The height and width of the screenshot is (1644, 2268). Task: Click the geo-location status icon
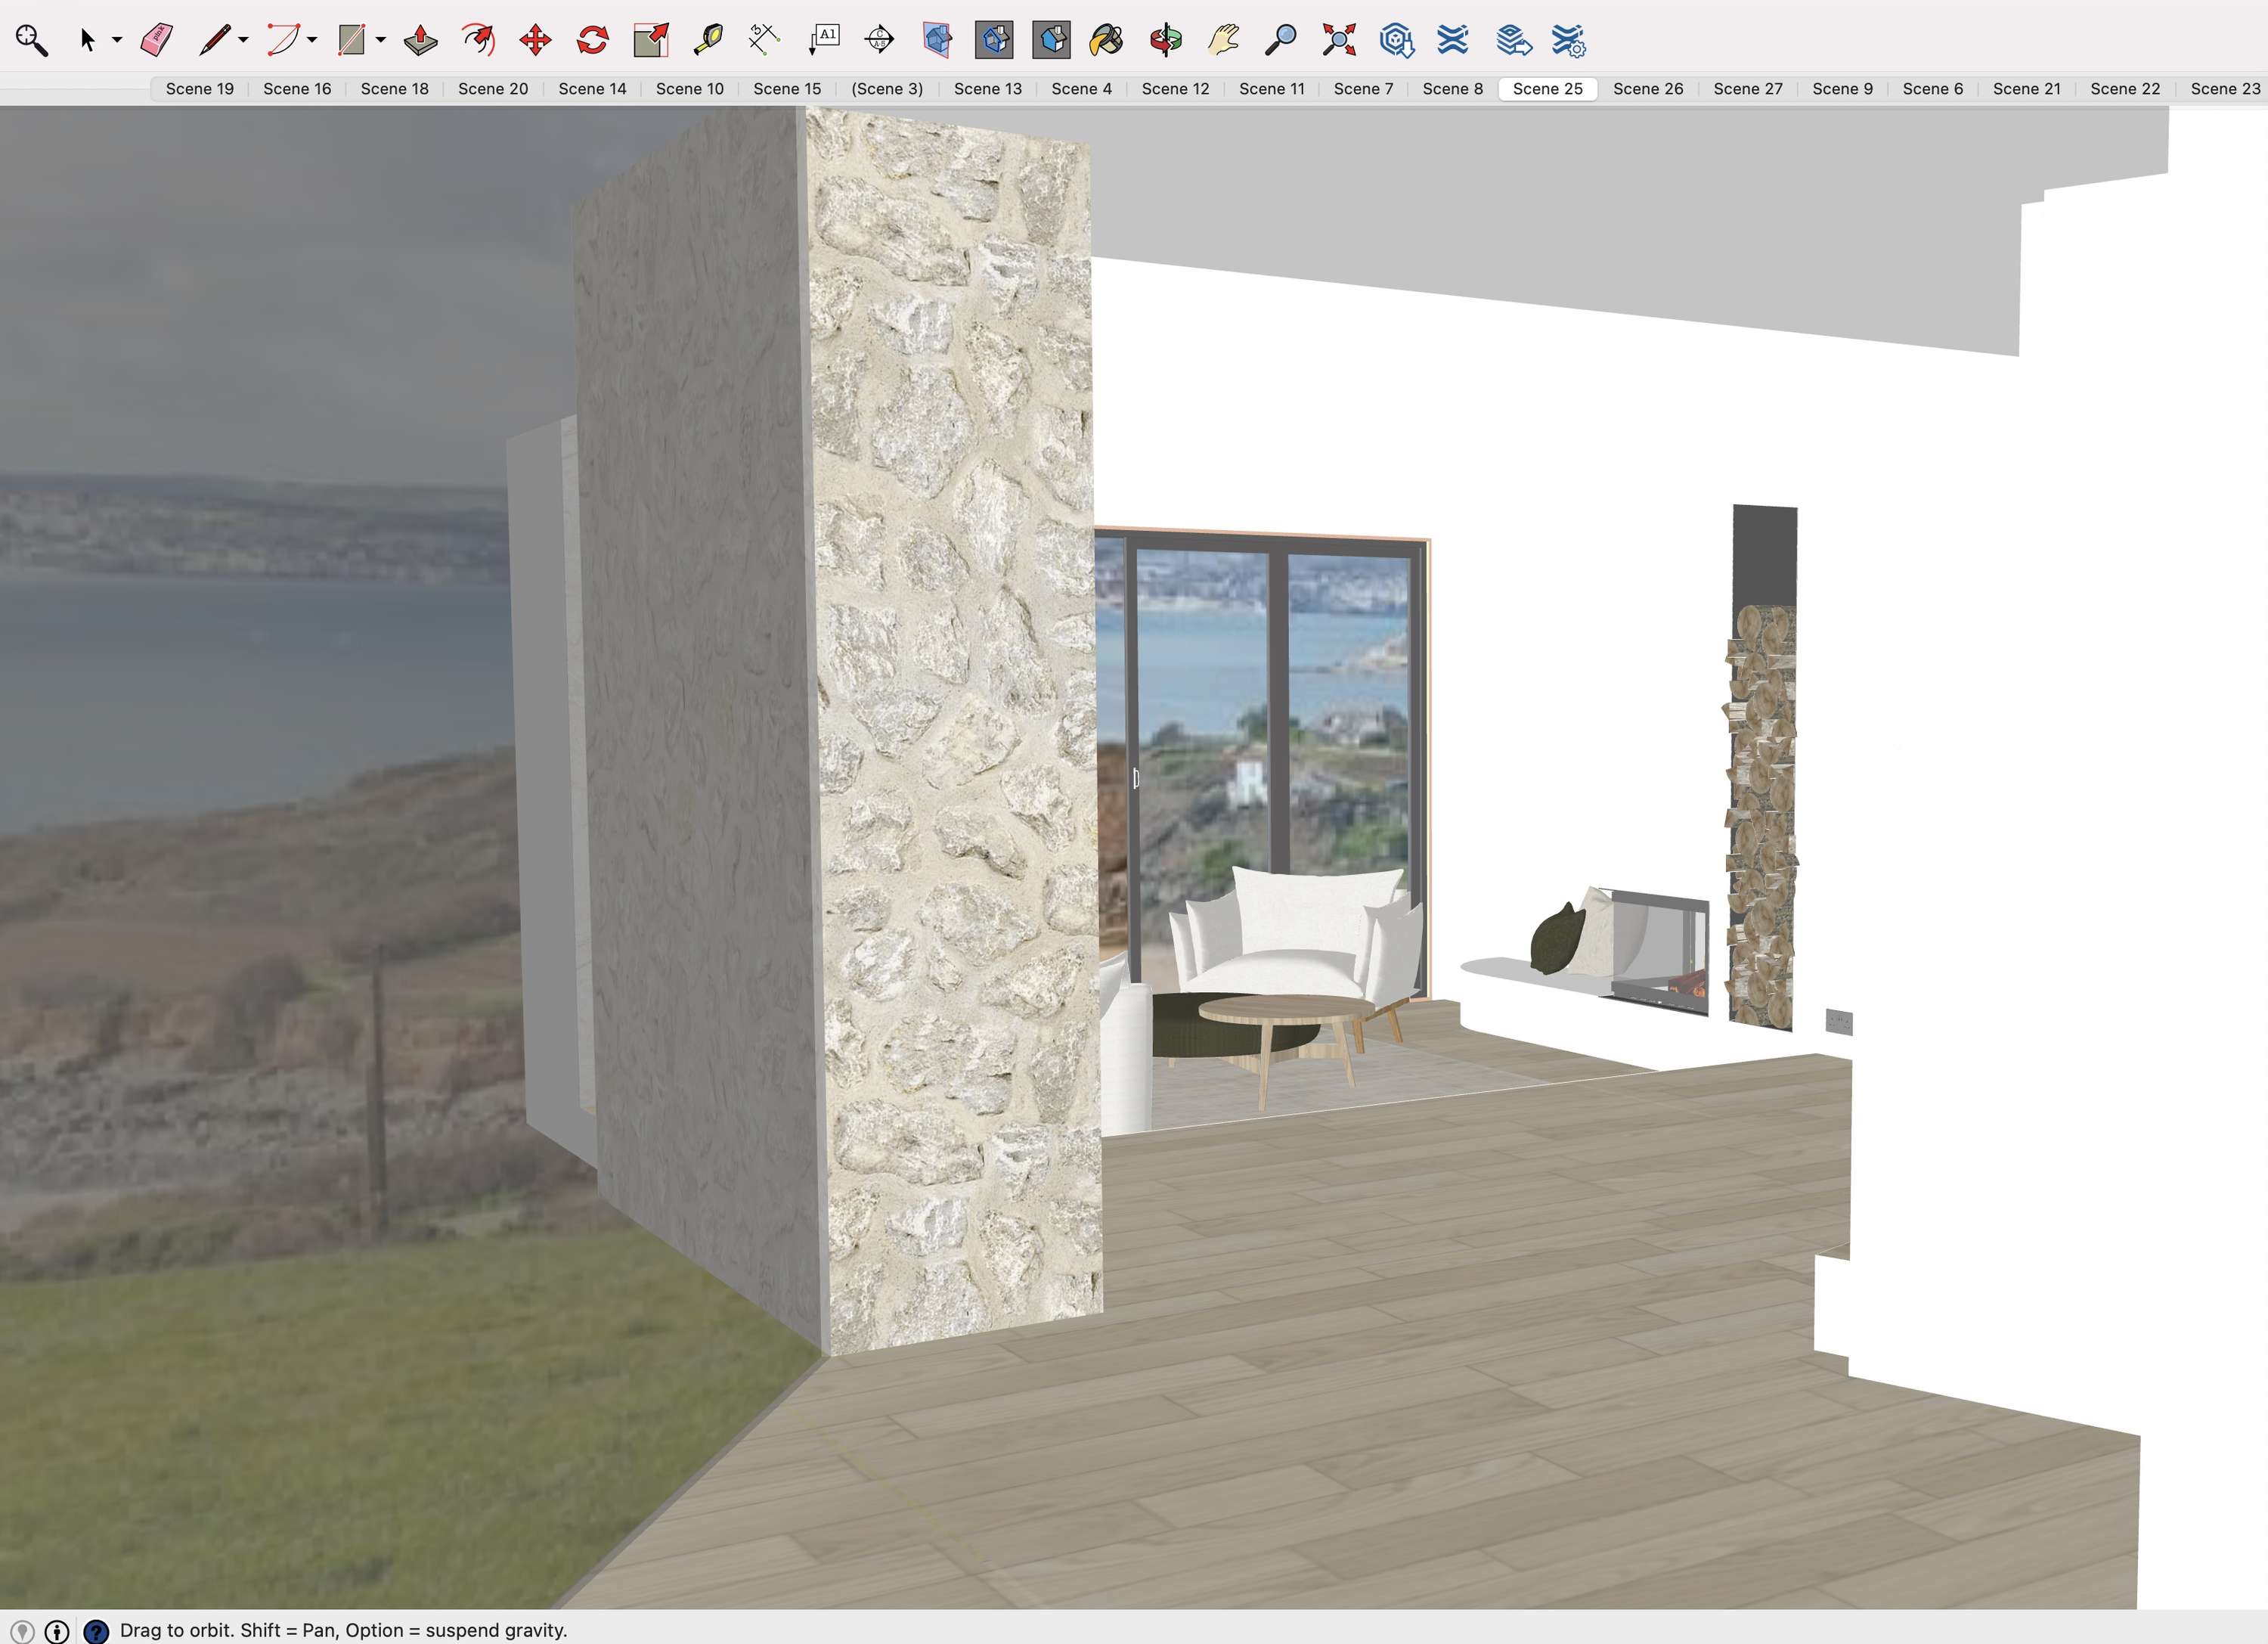(22, 1631)
